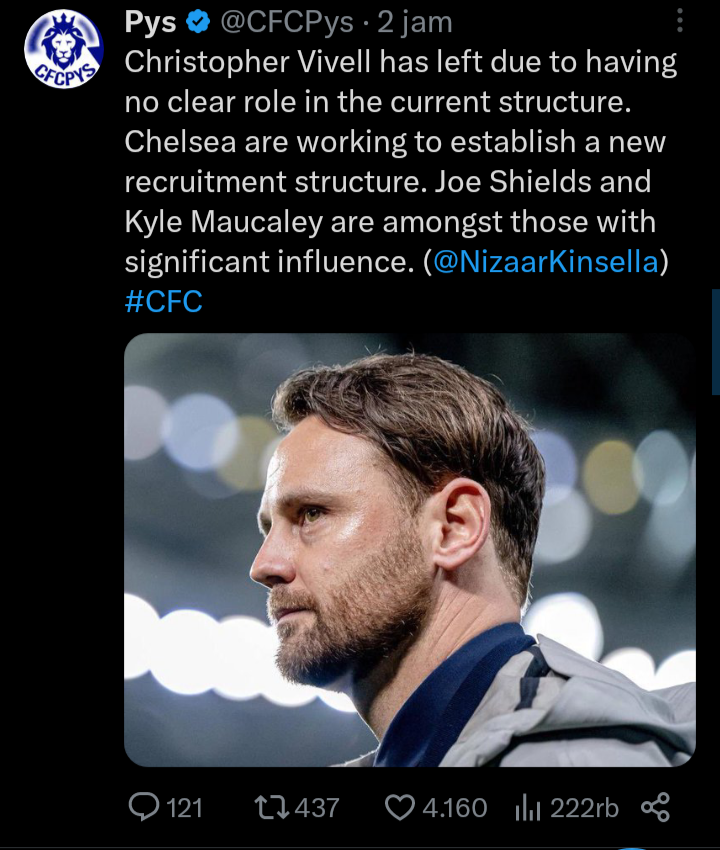
Task: Tap the reply speech bubble icon
Action: click(146, 807)
